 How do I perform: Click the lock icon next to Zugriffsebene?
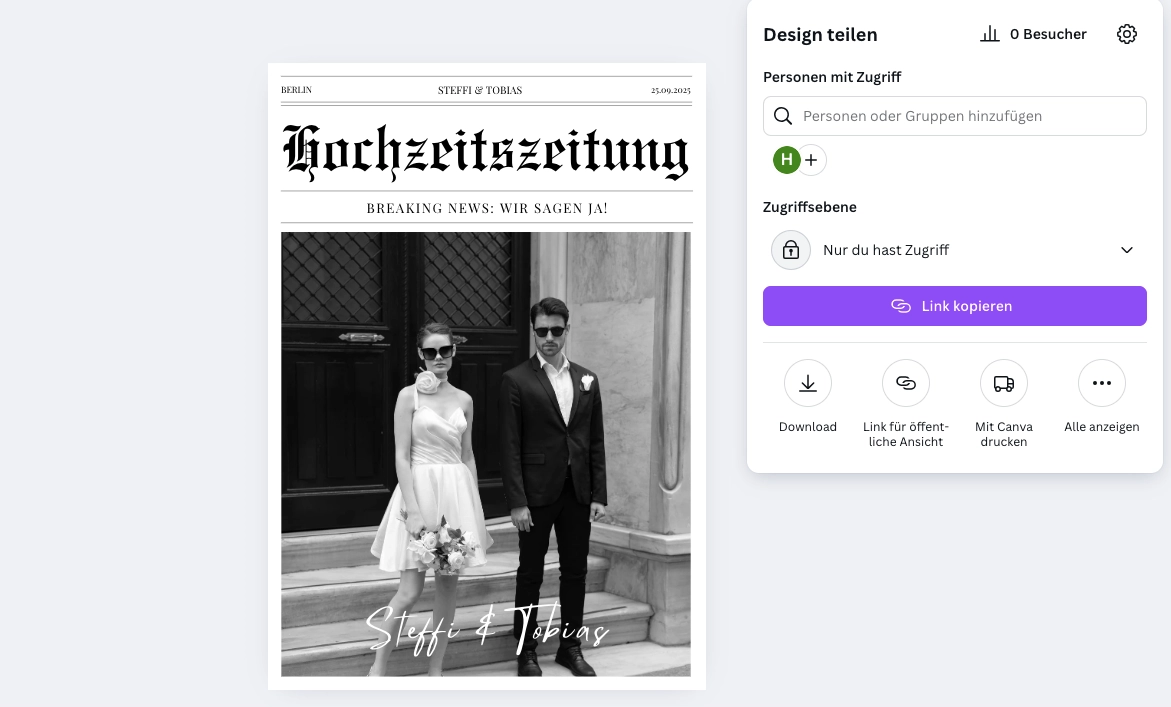791,250
